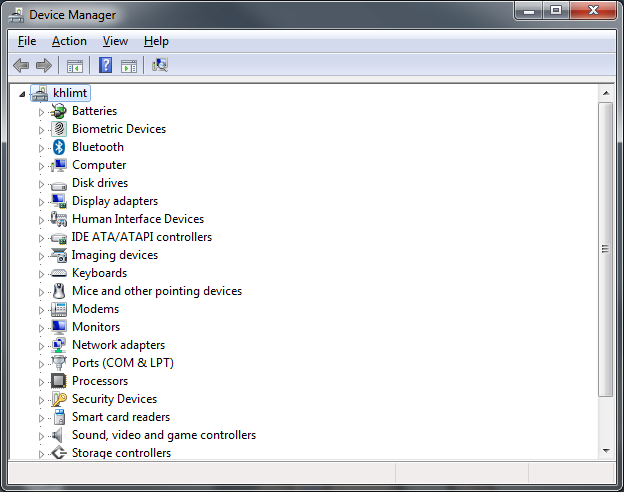Expand the Sound, video and game controllers node
This screenshot has width=624, height=492.
tap(41, 436)
